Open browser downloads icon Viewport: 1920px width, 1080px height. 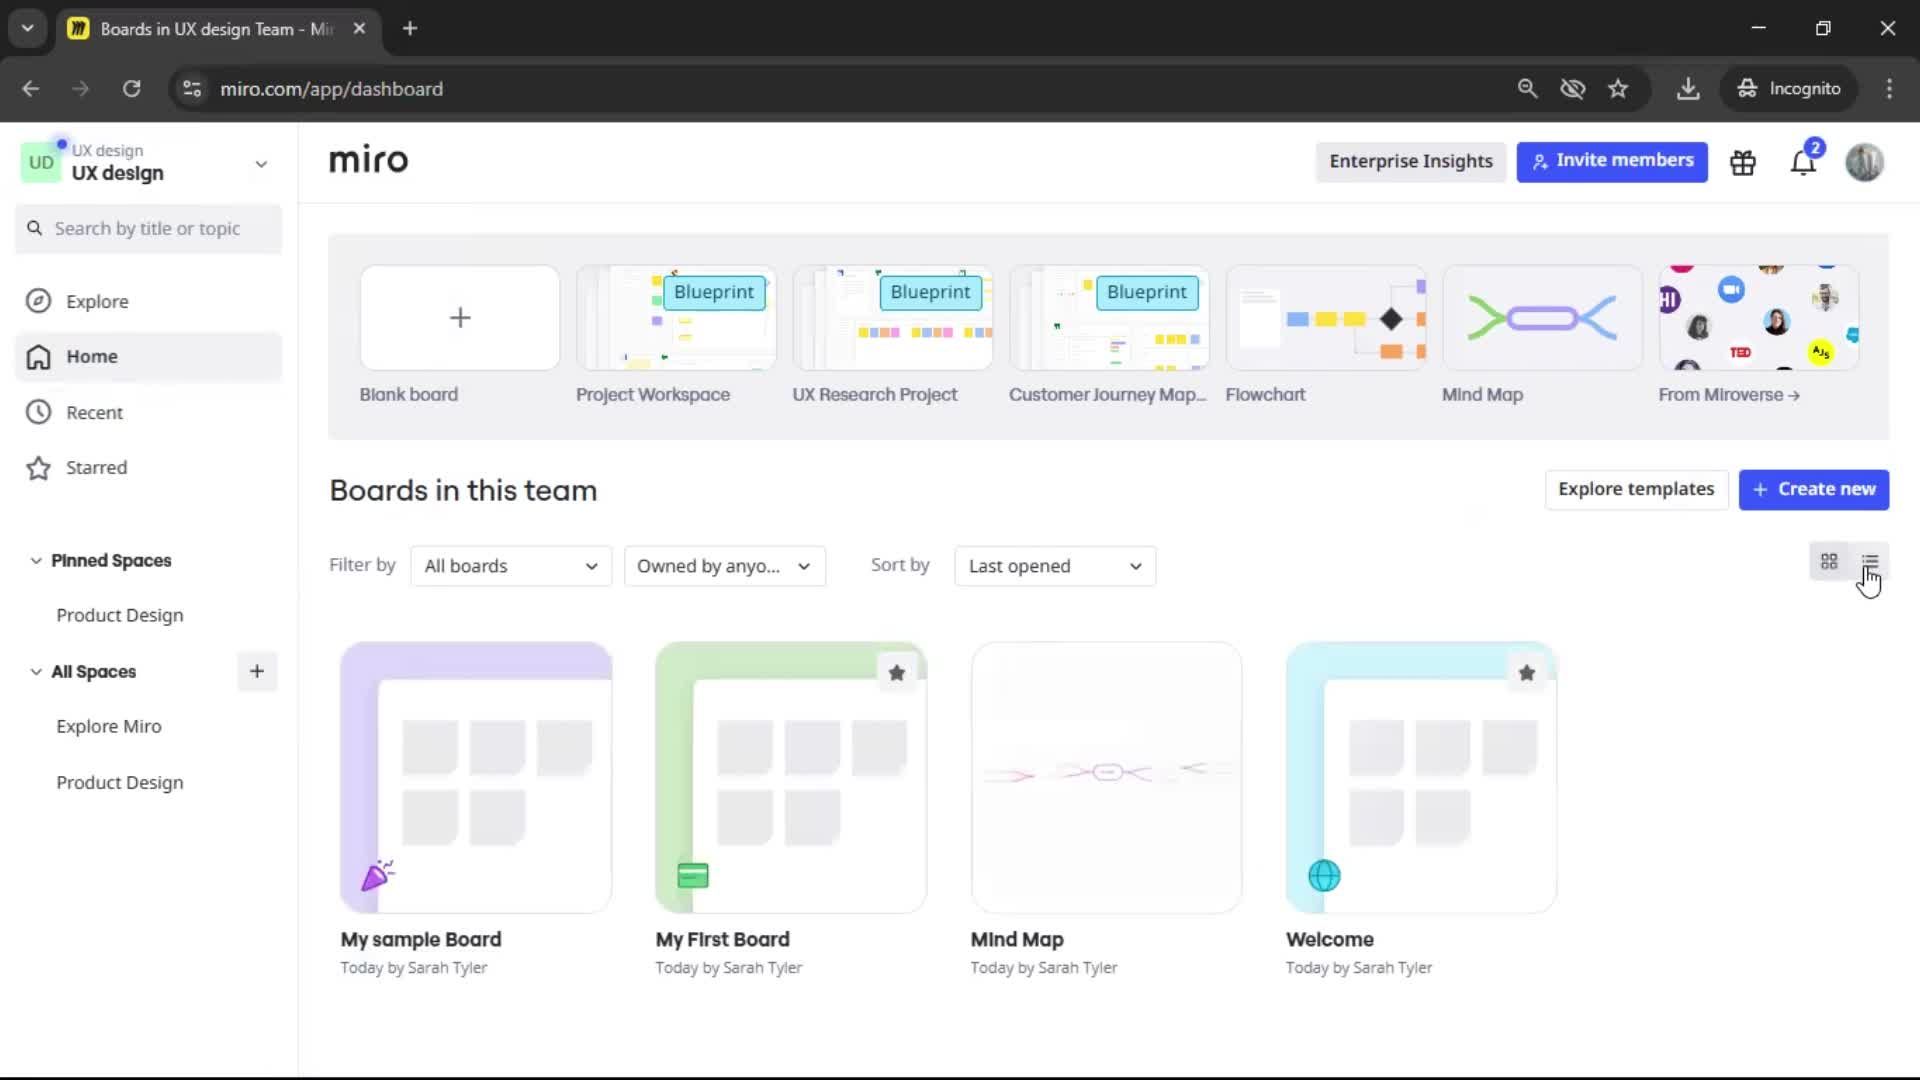point(1688,89)
